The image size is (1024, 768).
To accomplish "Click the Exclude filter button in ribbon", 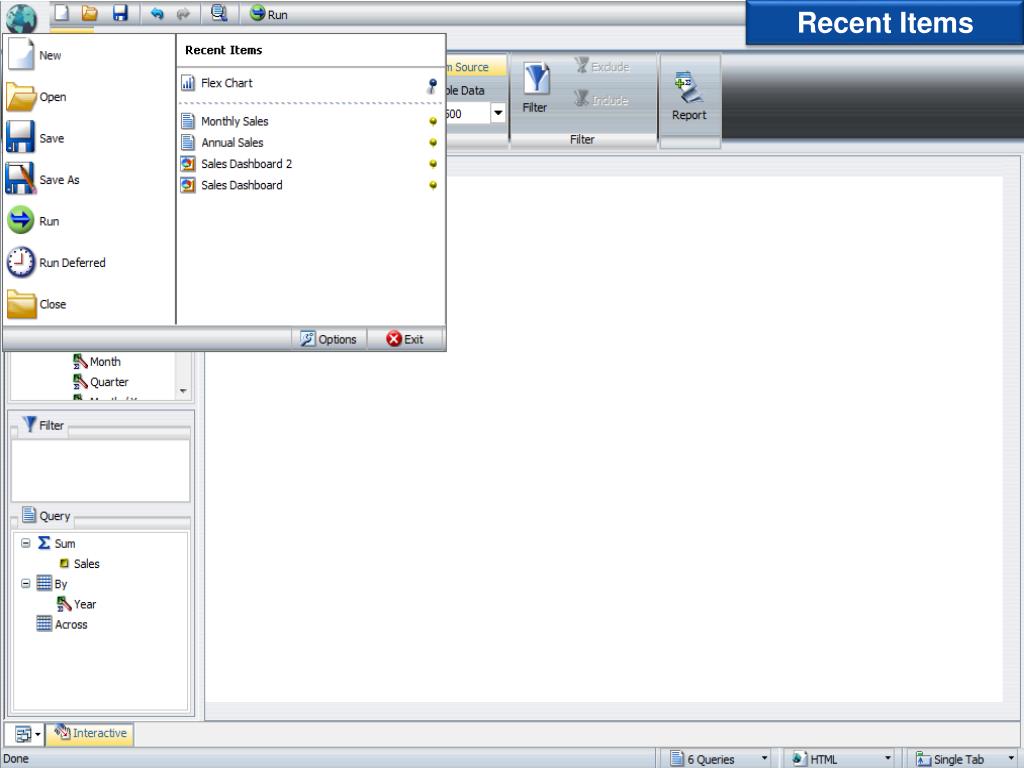I will [602, 66].
